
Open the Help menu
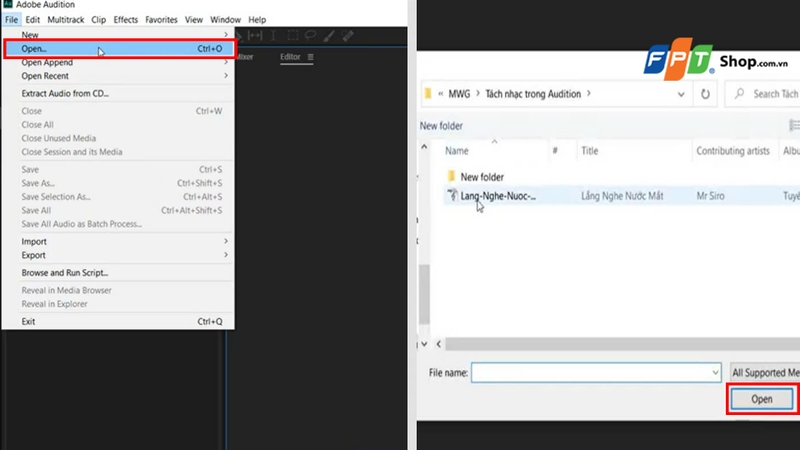tap(257, 20)
